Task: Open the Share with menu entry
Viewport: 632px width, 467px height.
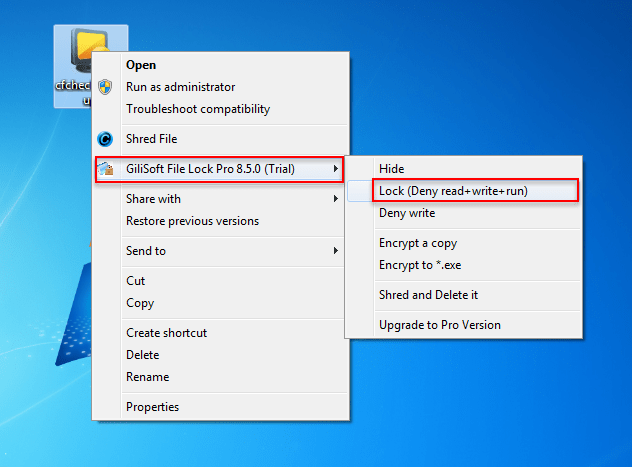Action: pyautogui.click(x=220, y=199)
